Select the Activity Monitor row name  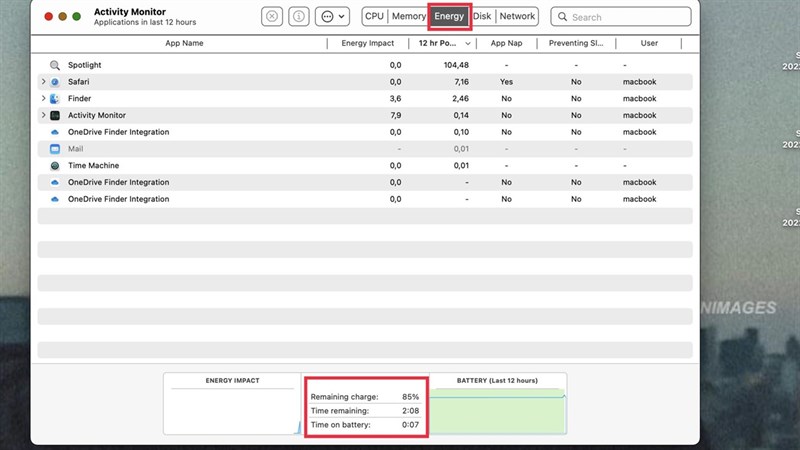point(97,115)
